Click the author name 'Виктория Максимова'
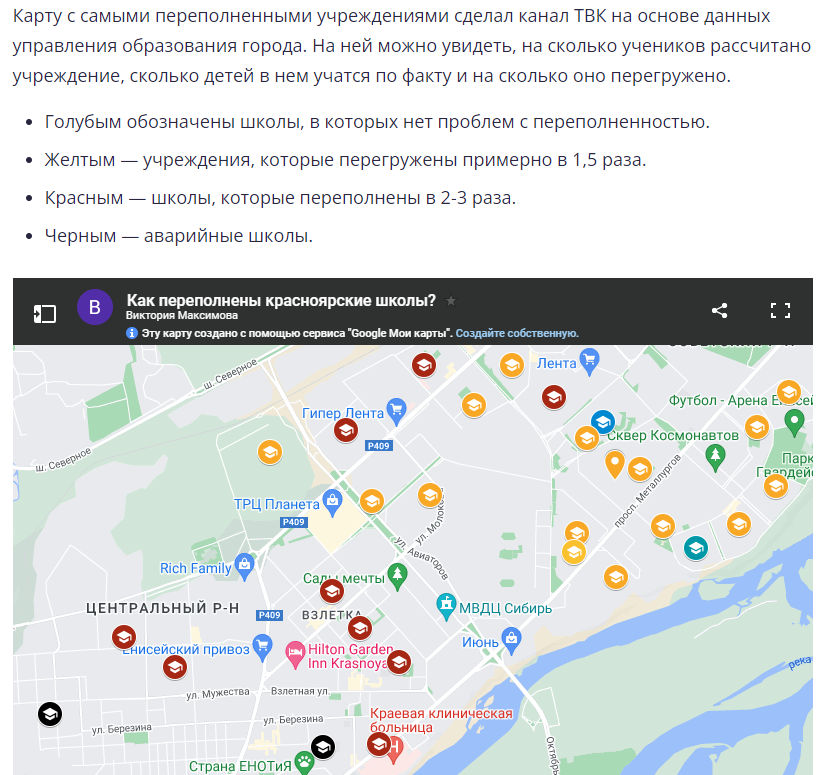The height and width of the screenshot is (775, 821). tap(182, 315)
